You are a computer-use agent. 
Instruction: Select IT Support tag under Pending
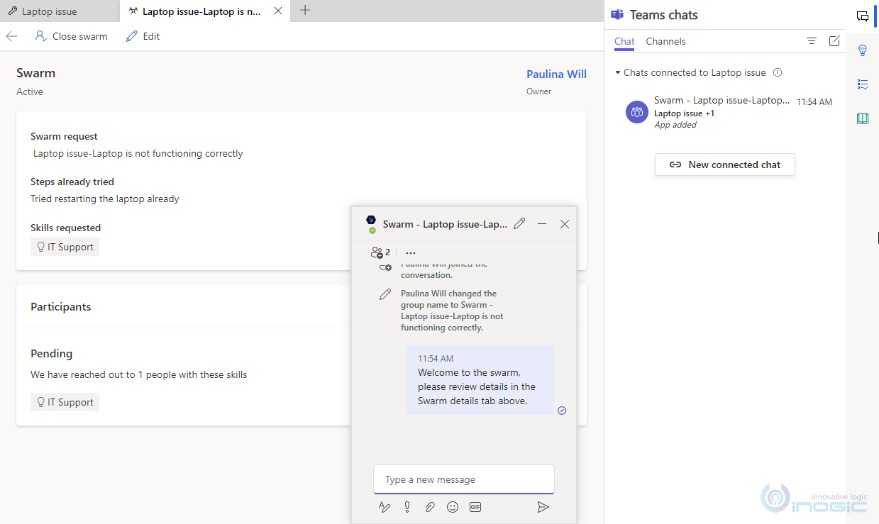tap(65, 402)
